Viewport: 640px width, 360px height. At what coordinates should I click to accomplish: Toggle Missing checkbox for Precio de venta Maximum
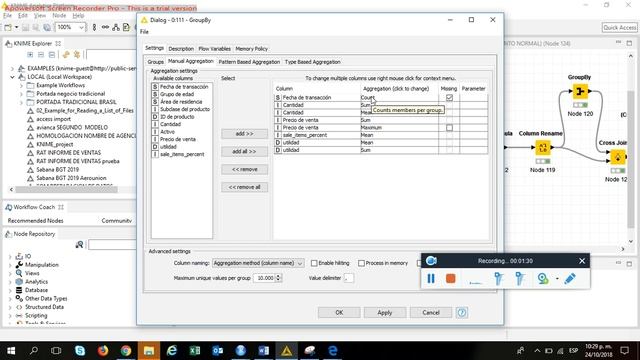pos(449,128)
